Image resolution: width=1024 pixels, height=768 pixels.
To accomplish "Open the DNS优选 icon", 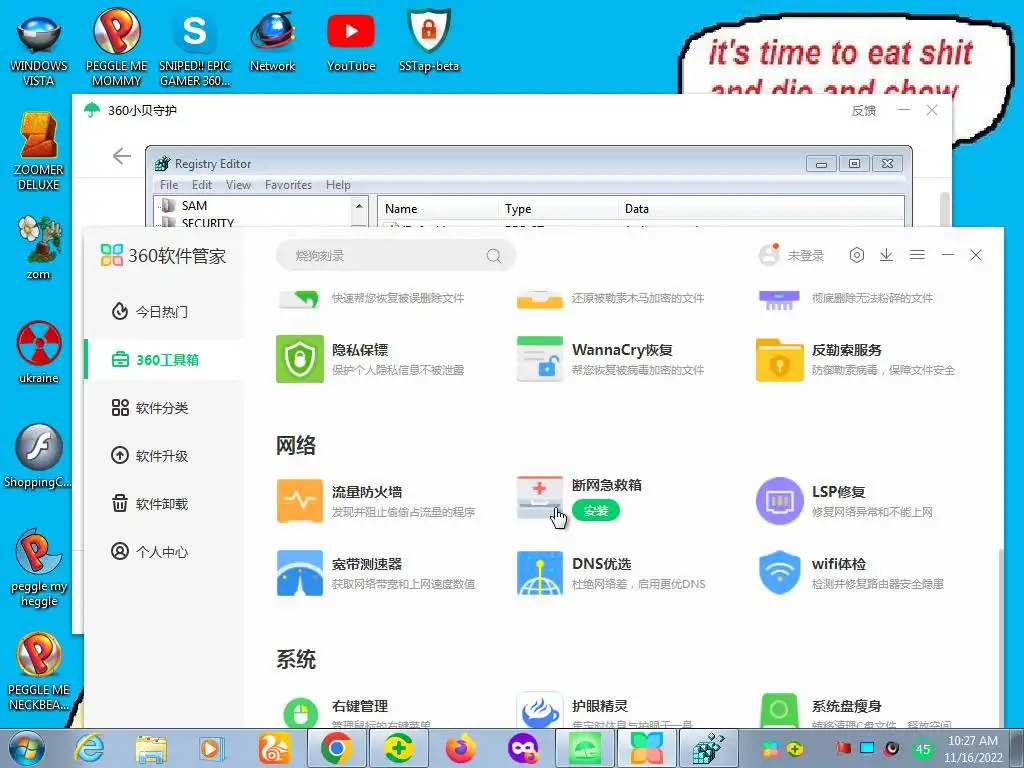I will pos(539,573).
